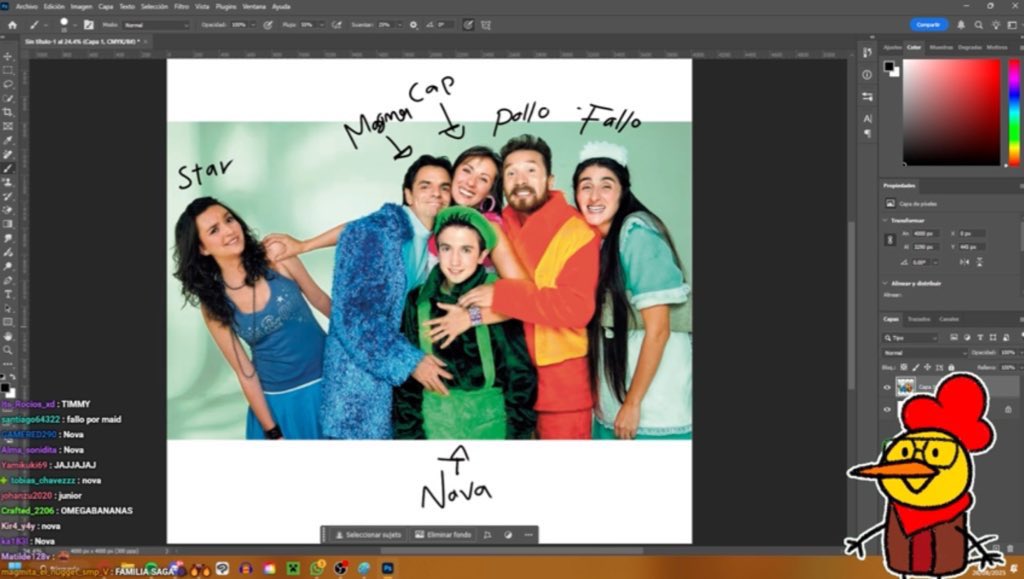This screenshot has width=1024, height=579.
Task: Open smoothing options gear icon
Action: pos(413,25)
